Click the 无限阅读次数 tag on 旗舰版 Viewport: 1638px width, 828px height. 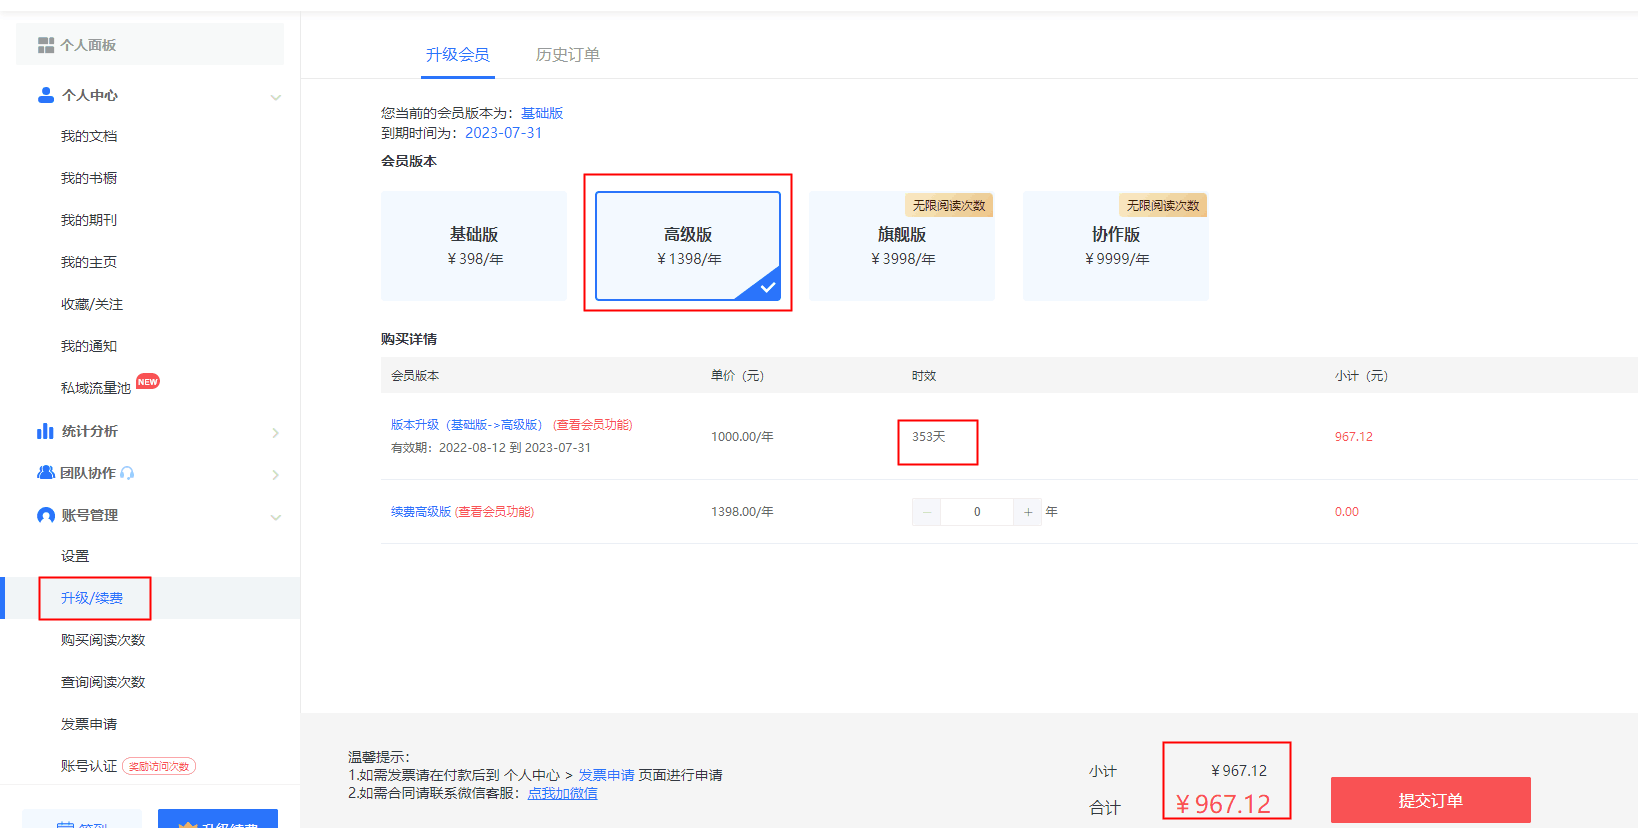(x=949, y=205)
